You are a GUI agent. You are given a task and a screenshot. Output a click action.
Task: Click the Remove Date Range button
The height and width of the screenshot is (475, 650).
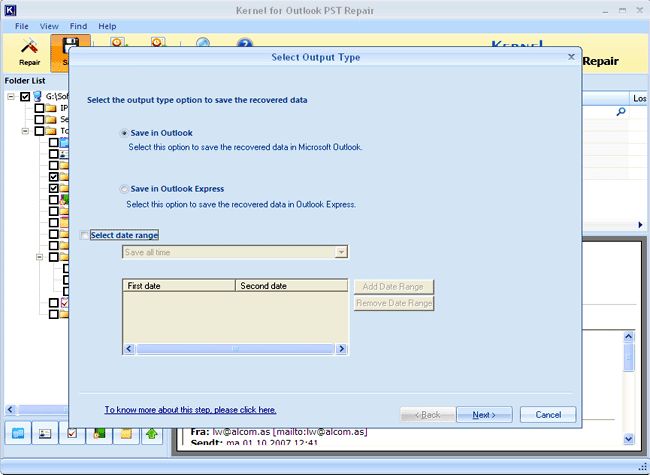point(394,303)
